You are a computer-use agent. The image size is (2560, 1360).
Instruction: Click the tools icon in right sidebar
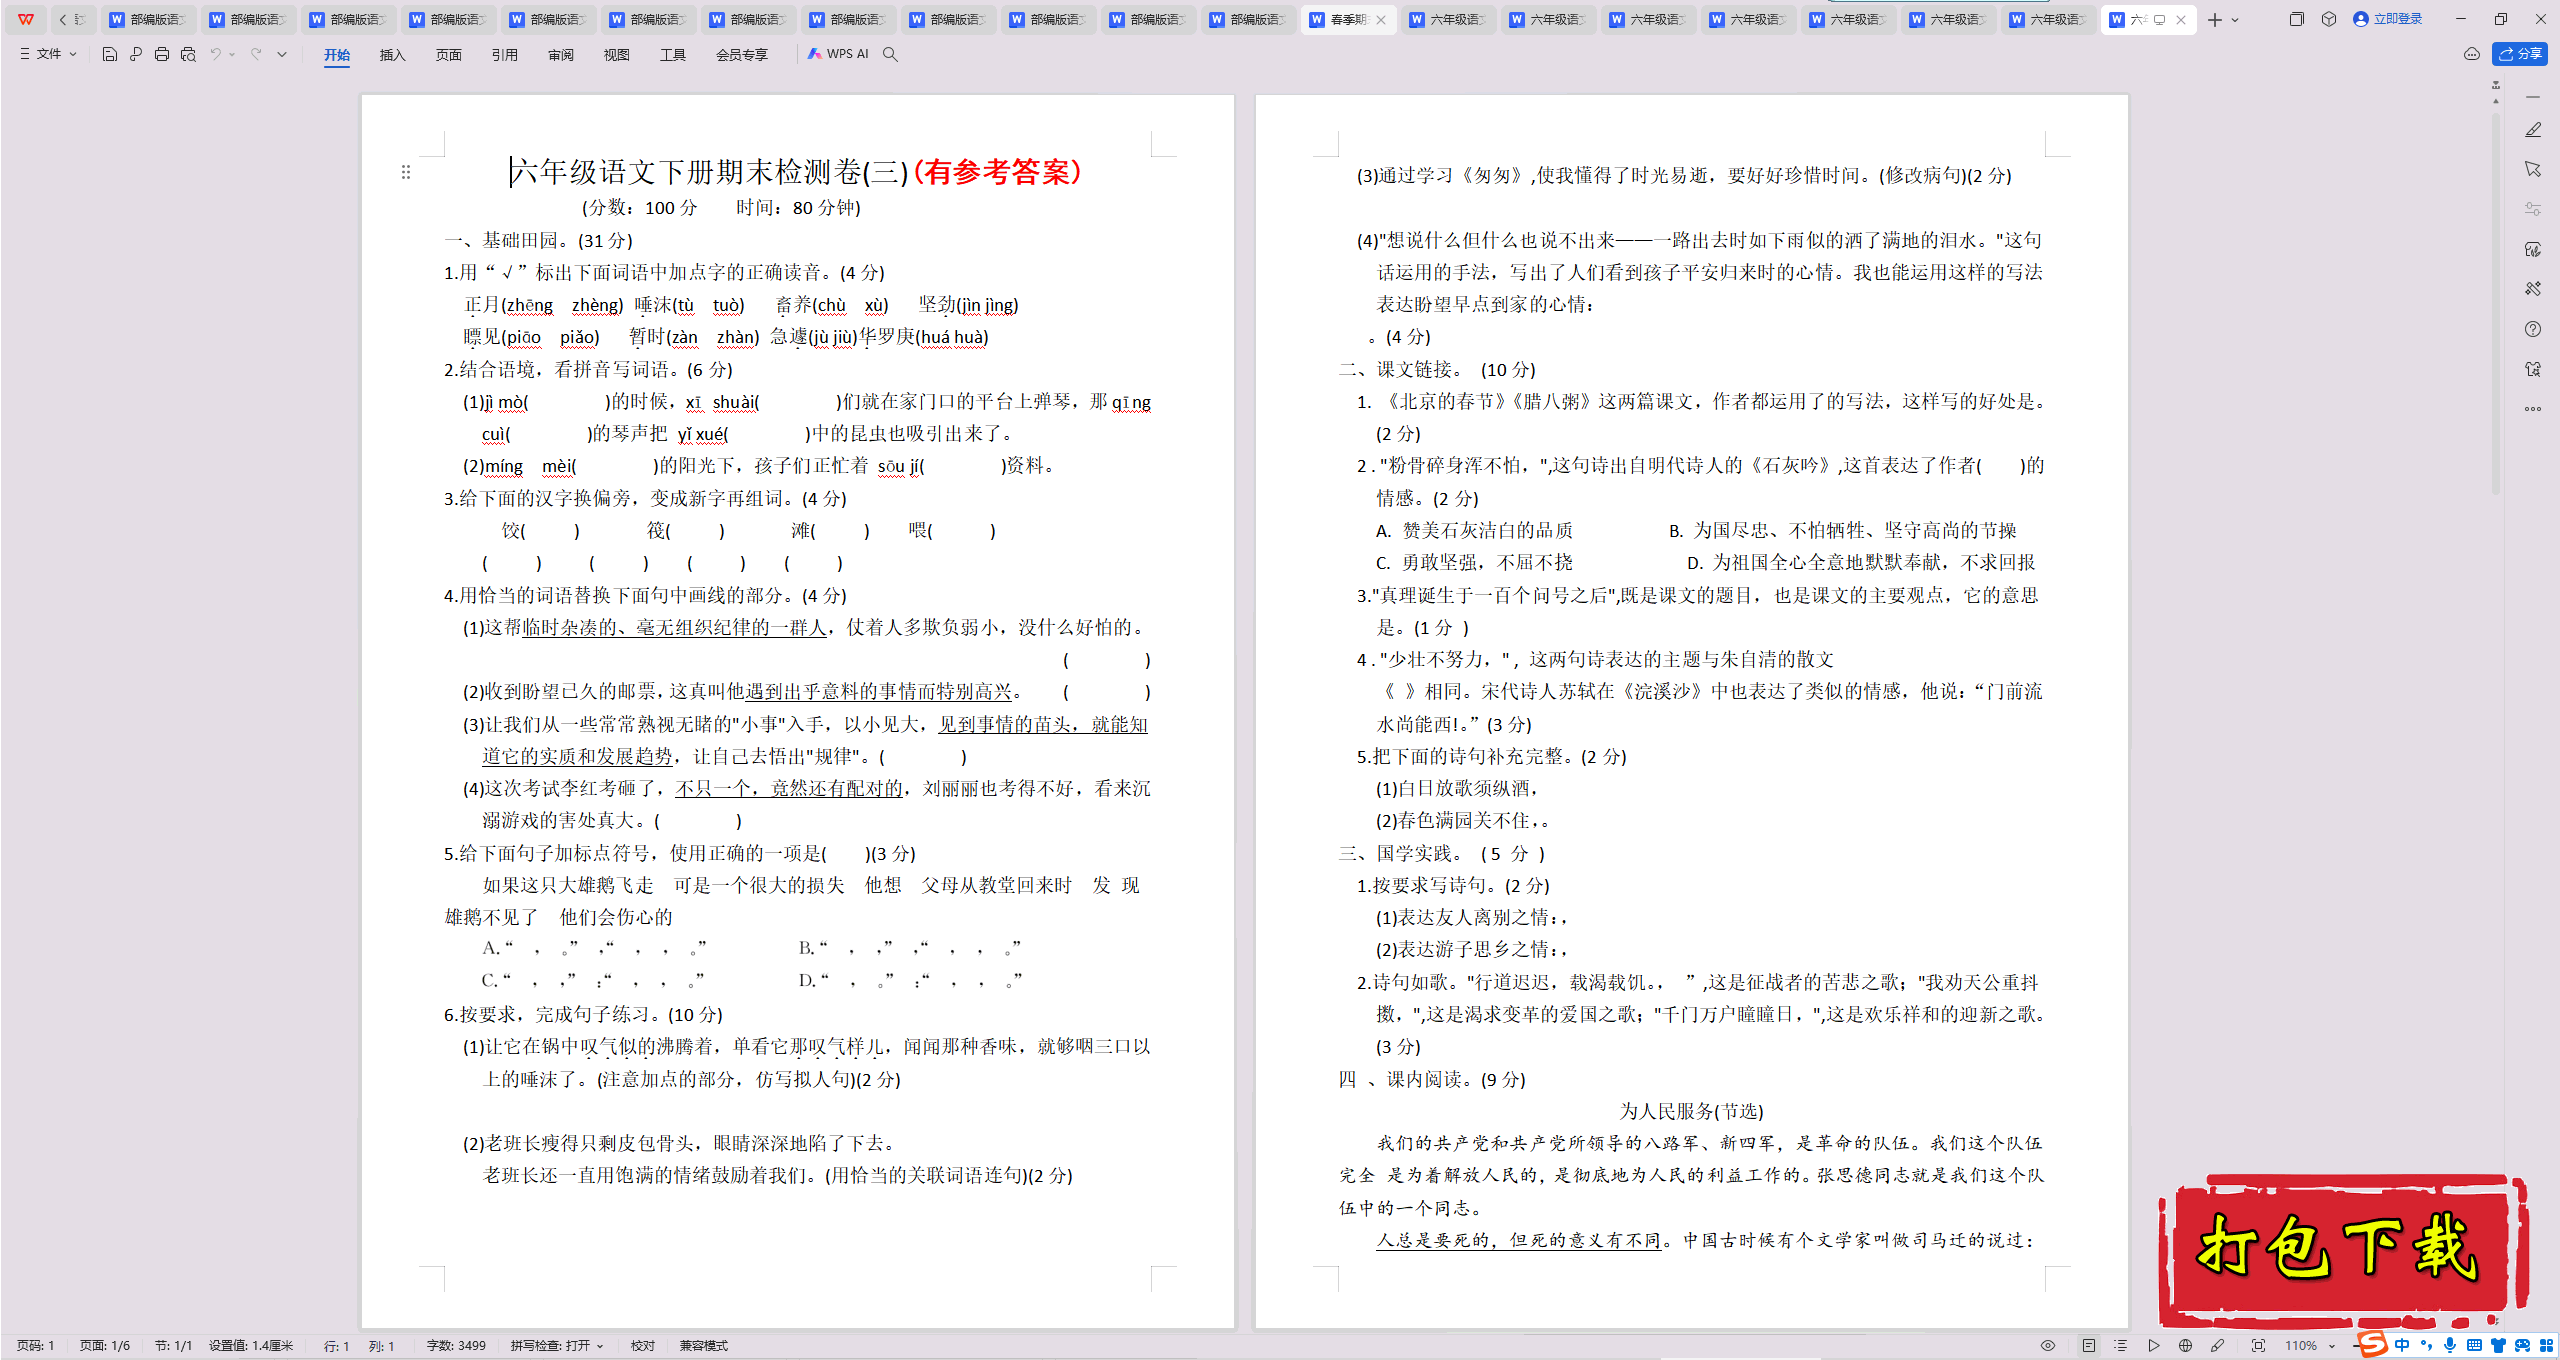point(2533,289)
